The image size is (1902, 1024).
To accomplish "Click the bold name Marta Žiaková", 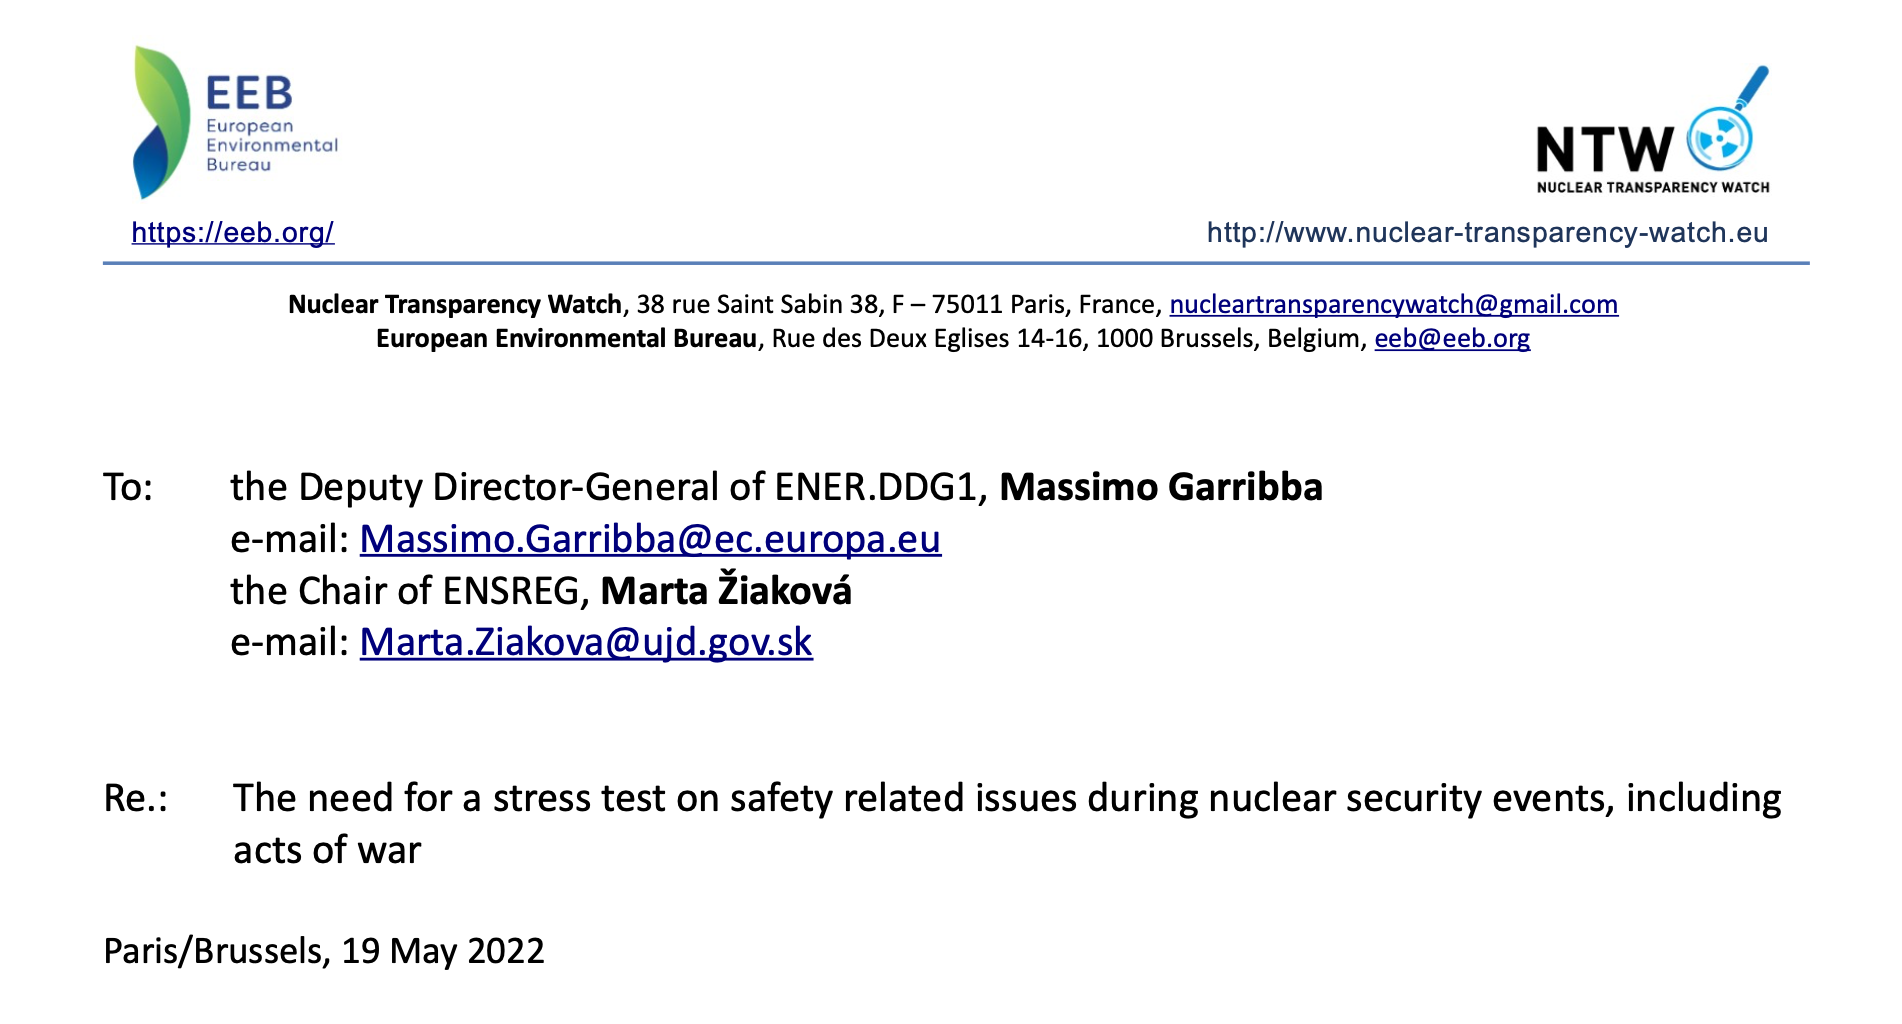I will 726,590.
